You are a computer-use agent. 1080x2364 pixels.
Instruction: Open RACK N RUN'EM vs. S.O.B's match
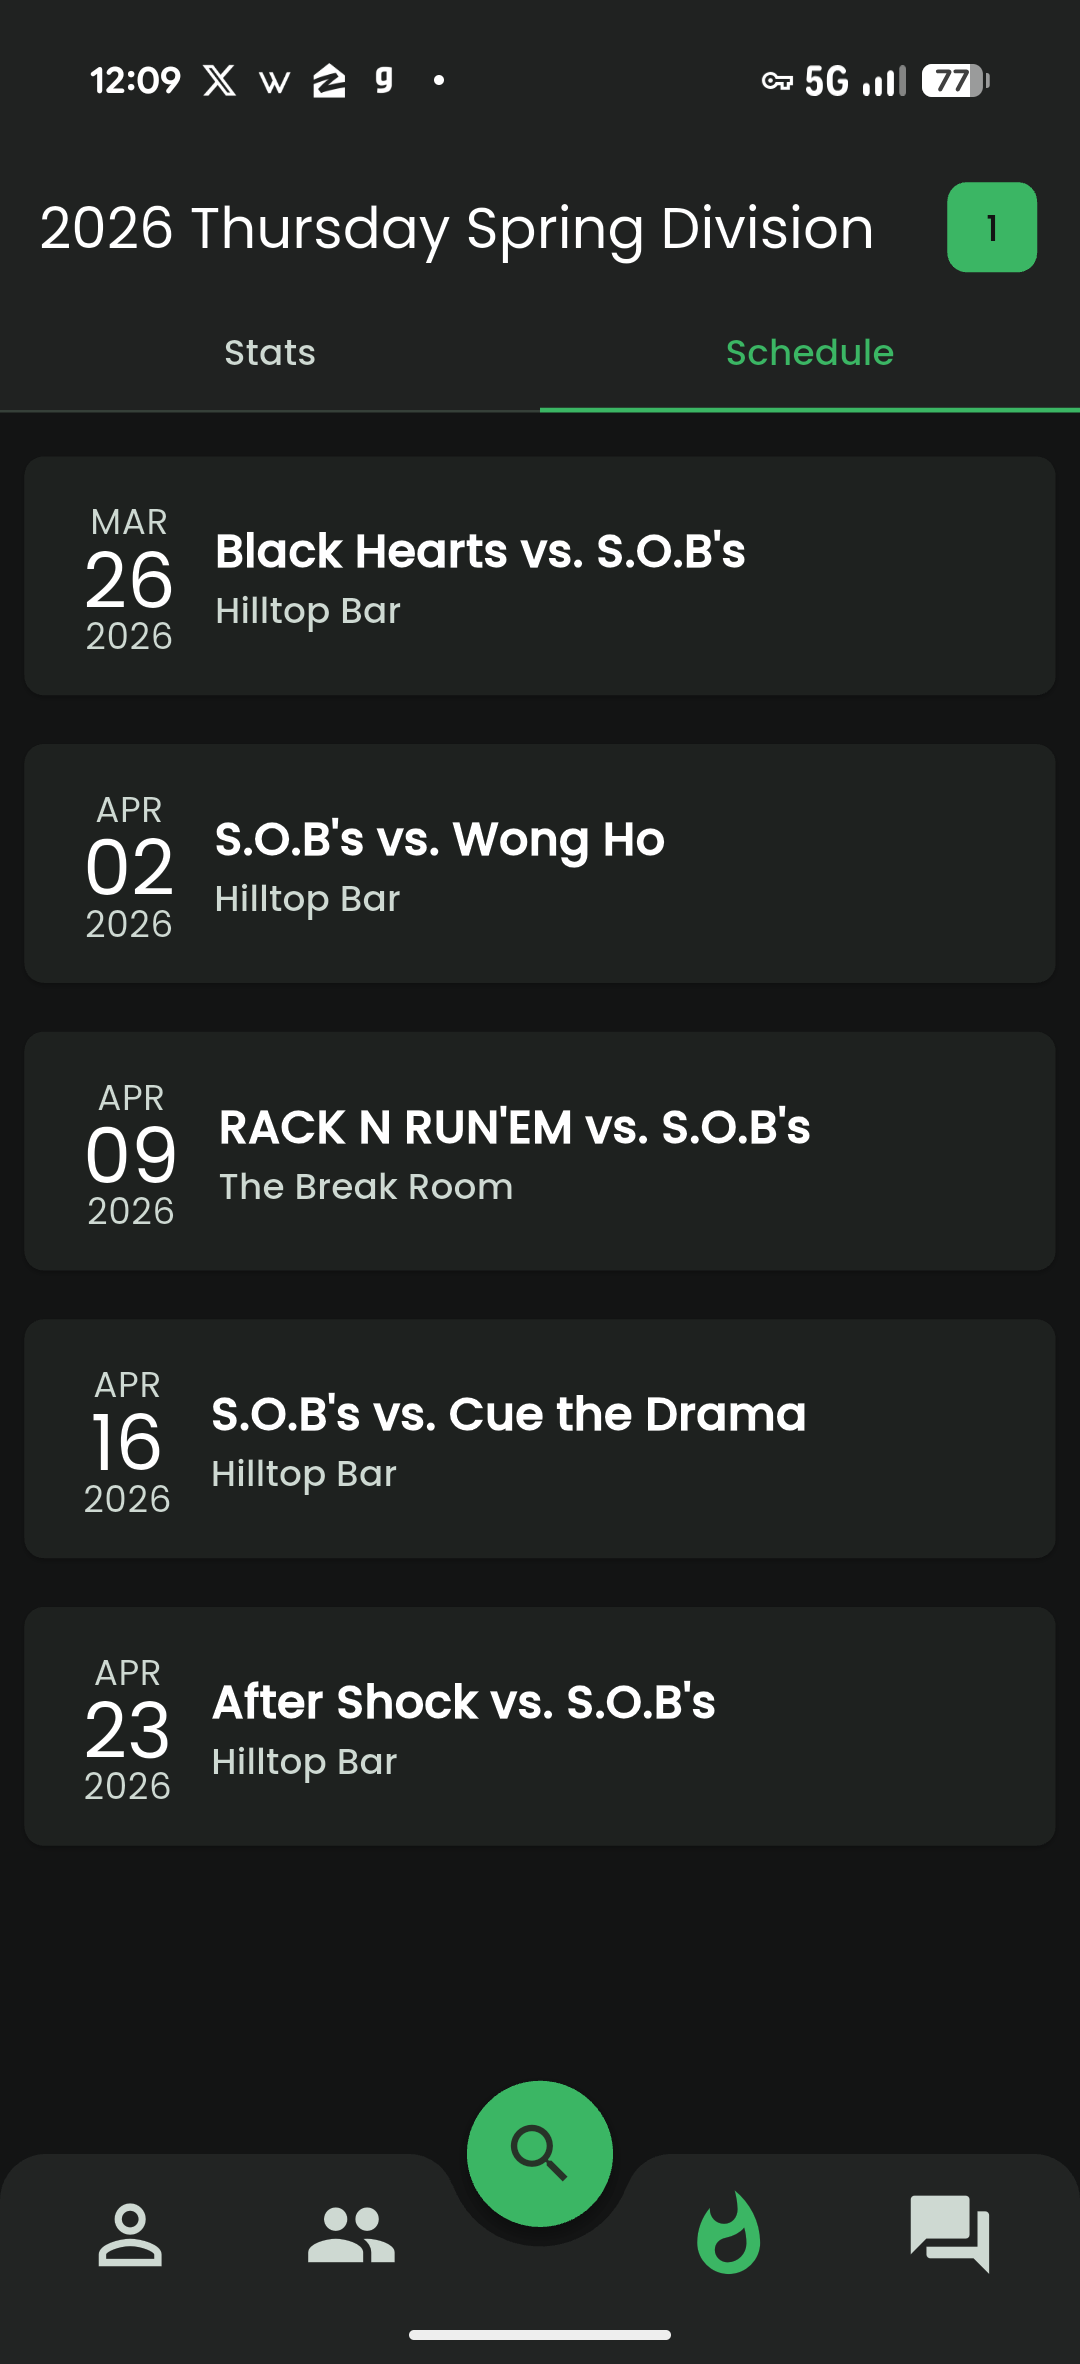coord(540,1151)
